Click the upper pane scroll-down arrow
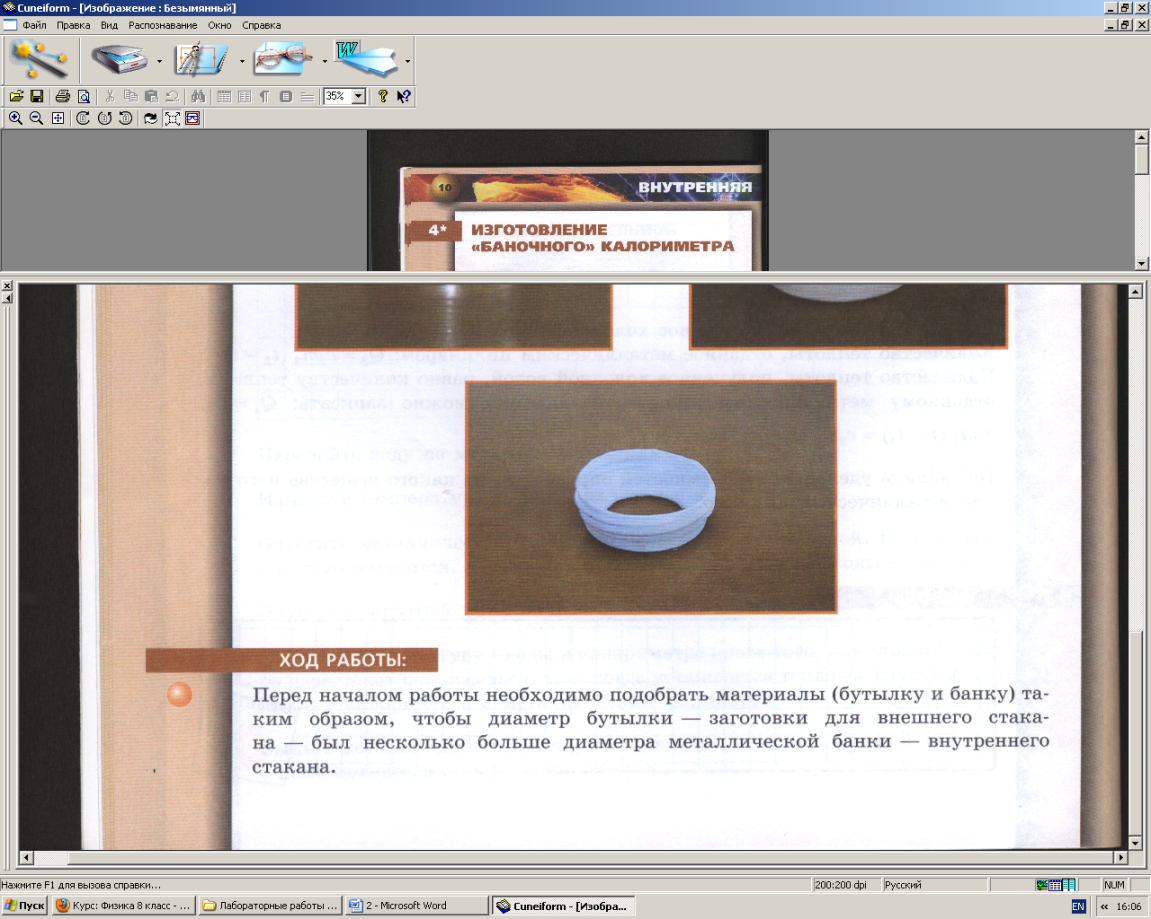The image size is (1151, 919). 1141,264
